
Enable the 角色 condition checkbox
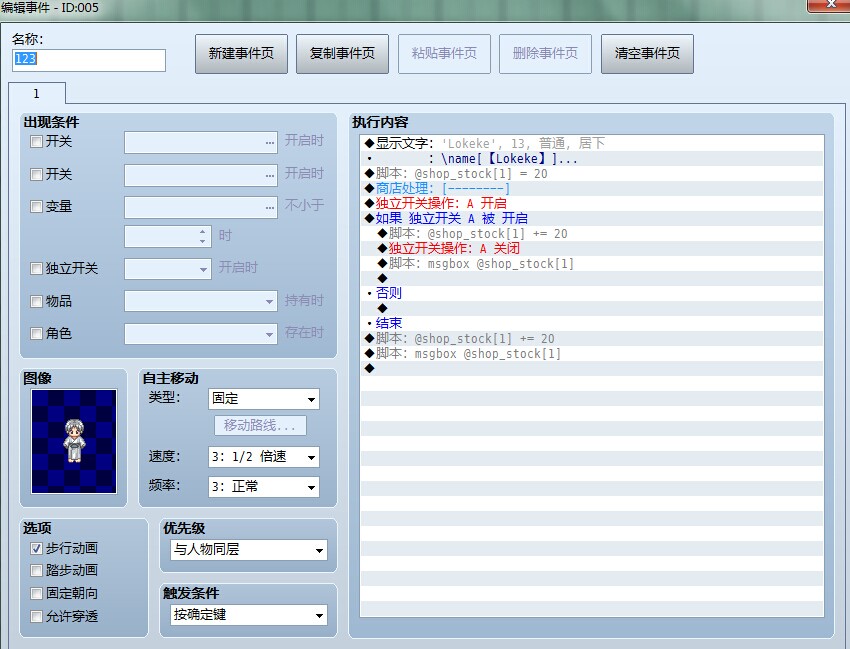pos(36,333)
